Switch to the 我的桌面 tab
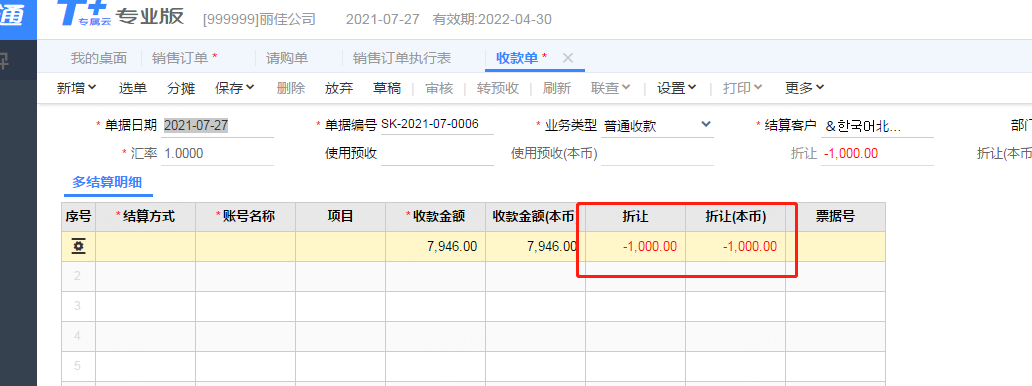 [99, 58]
